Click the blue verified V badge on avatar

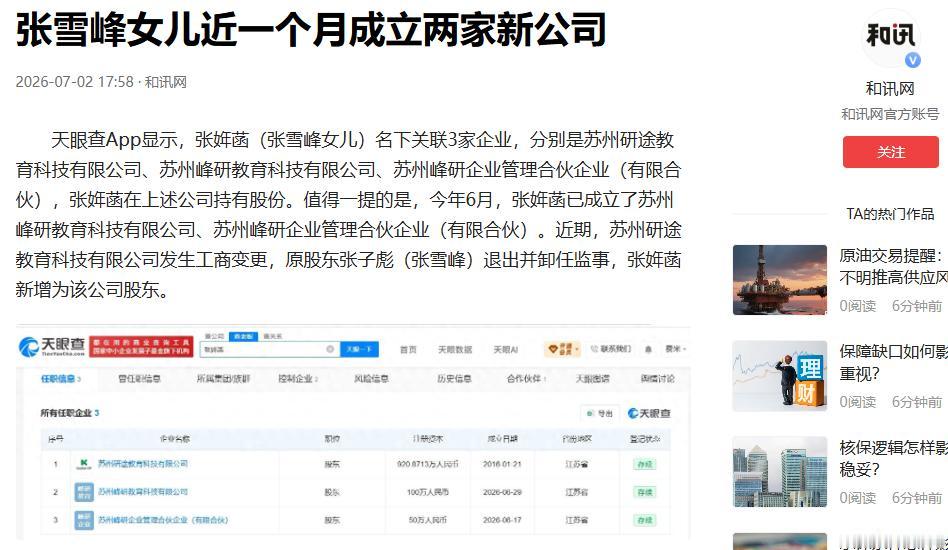pos(912,60)
